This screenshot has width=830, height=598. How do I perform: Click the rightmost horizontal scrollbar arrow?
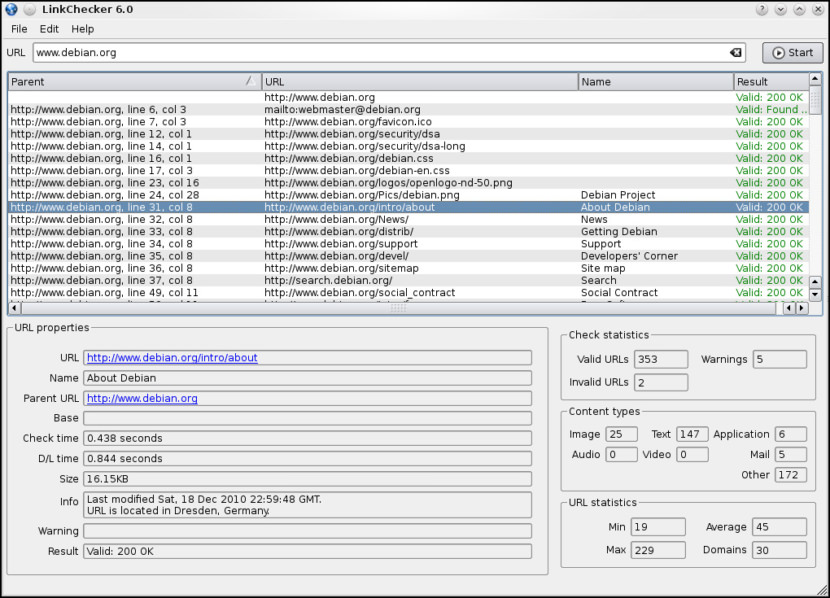802,307
